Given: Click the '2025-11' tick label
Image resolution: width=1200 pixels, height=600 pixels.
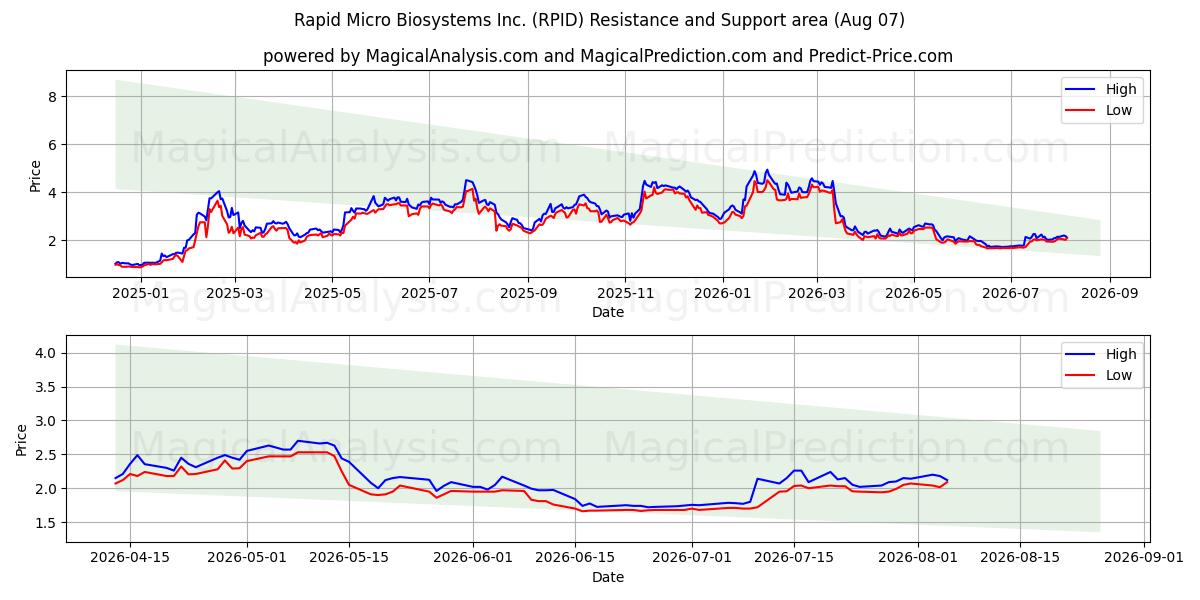Looking at the screenshot, I should 625,293.
